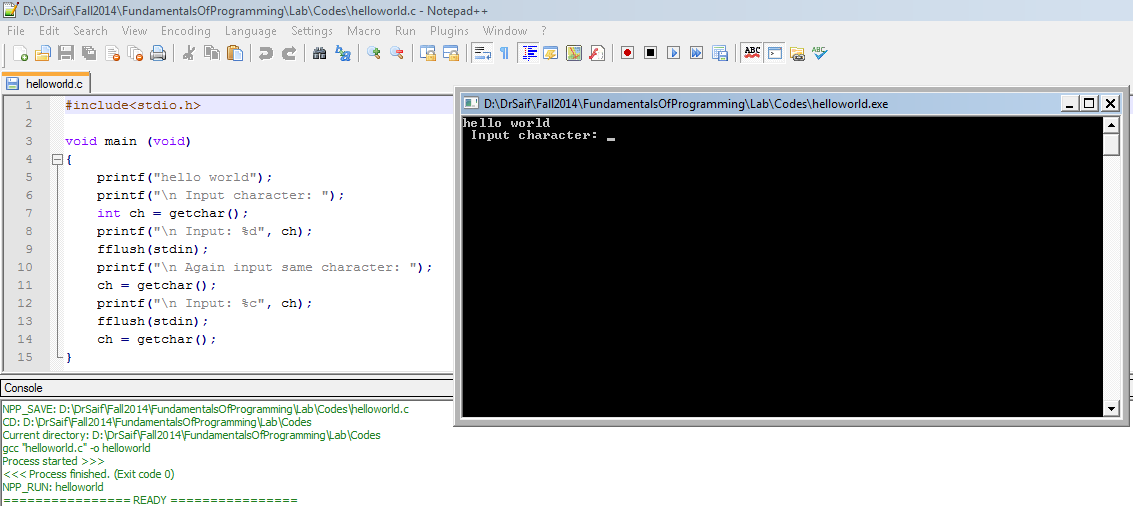Click line number 7 in margin
Screen dimensions: 1133x506
tap(28, 213)
